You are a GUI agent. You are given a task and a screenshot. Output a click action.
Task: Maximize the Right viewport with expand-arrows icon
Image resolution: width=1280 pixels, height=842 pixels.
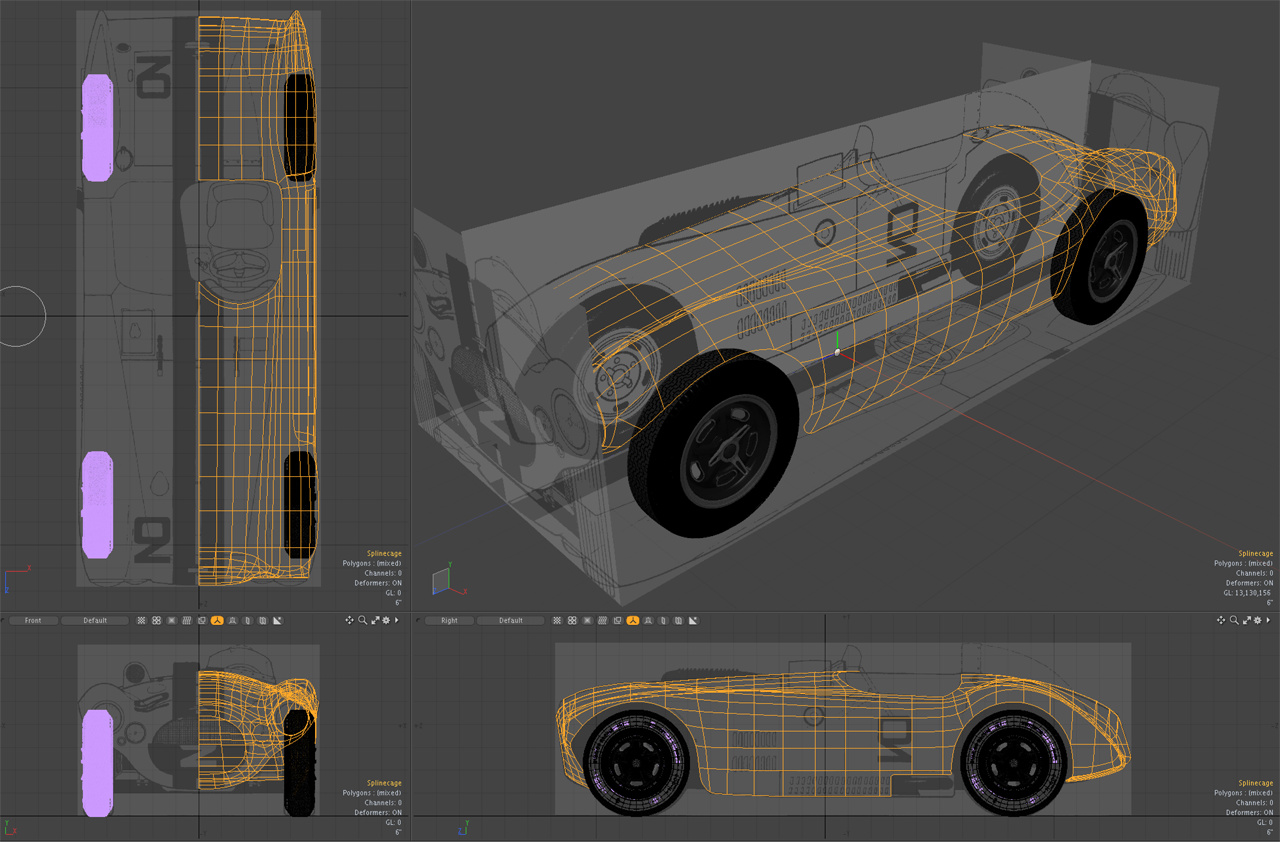pos(1246,620)
